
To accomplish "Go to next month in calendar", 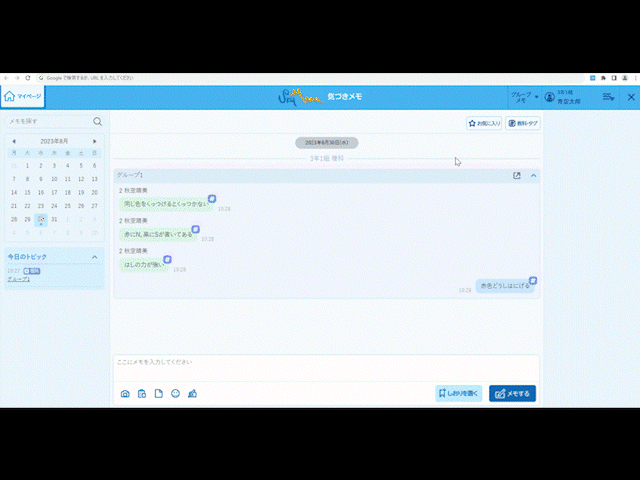I will tap(95, 142).
